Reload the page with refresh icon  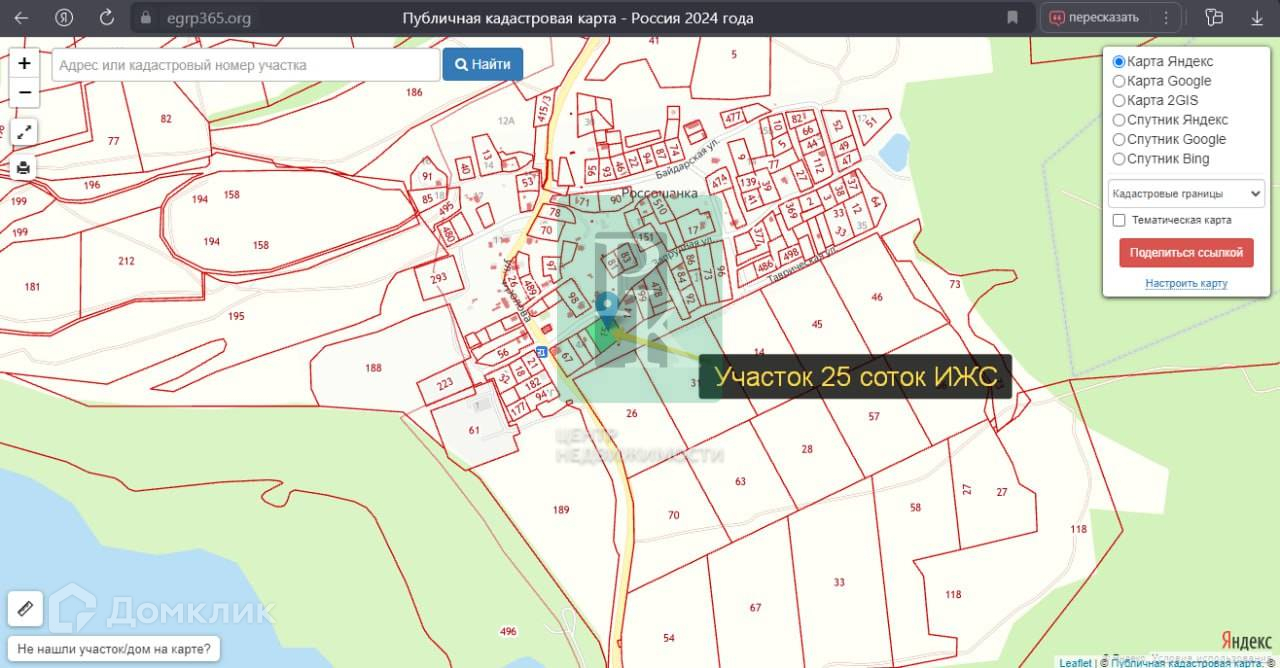click(107, 18)
